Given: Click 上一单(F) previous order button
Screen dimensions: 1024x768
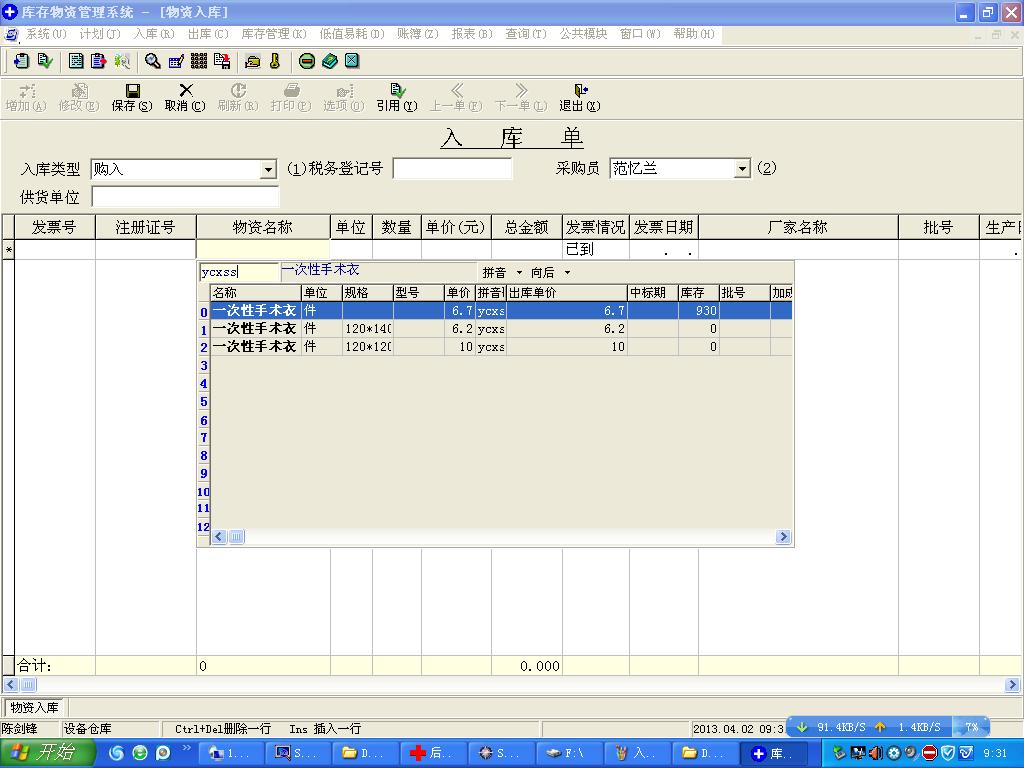Looking at the screenshot, I should (456, 97).
